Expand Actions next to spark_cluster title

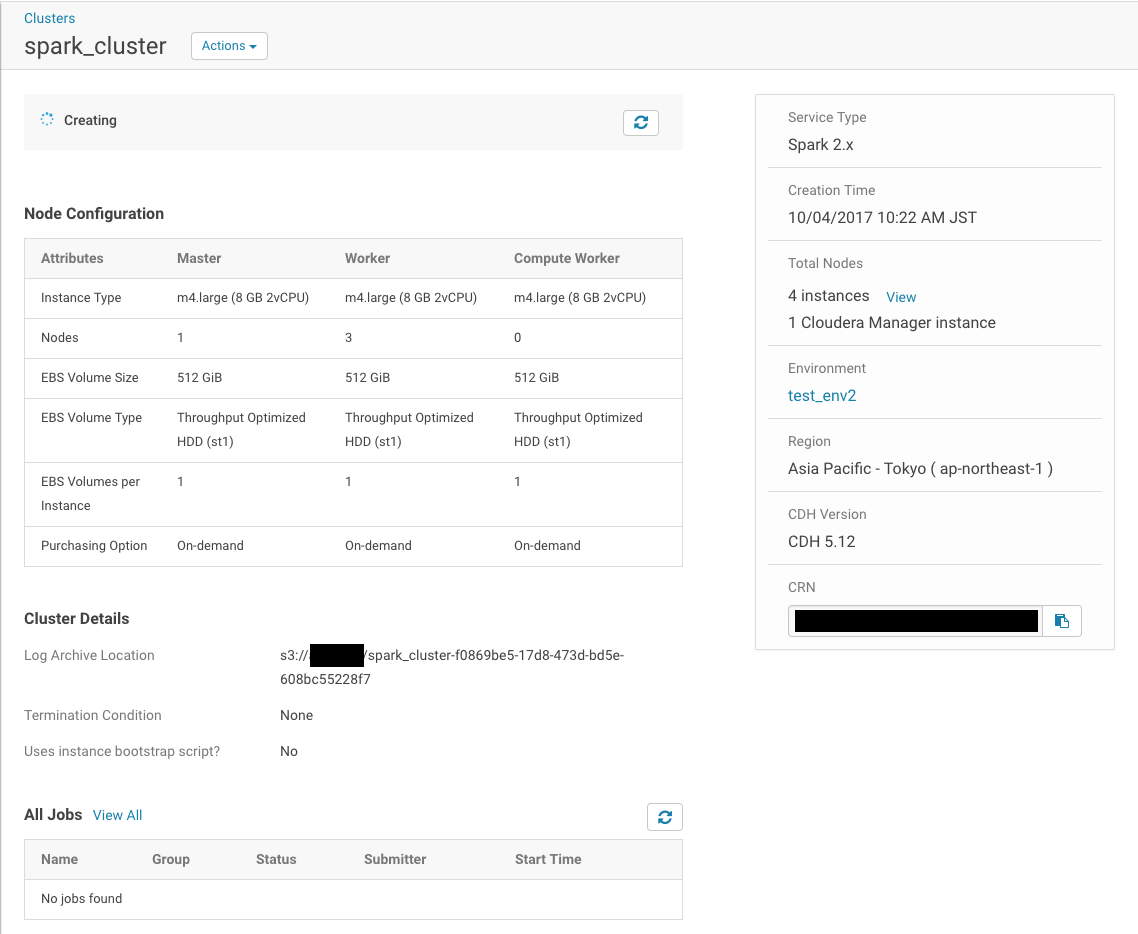(x=229, y=45)
